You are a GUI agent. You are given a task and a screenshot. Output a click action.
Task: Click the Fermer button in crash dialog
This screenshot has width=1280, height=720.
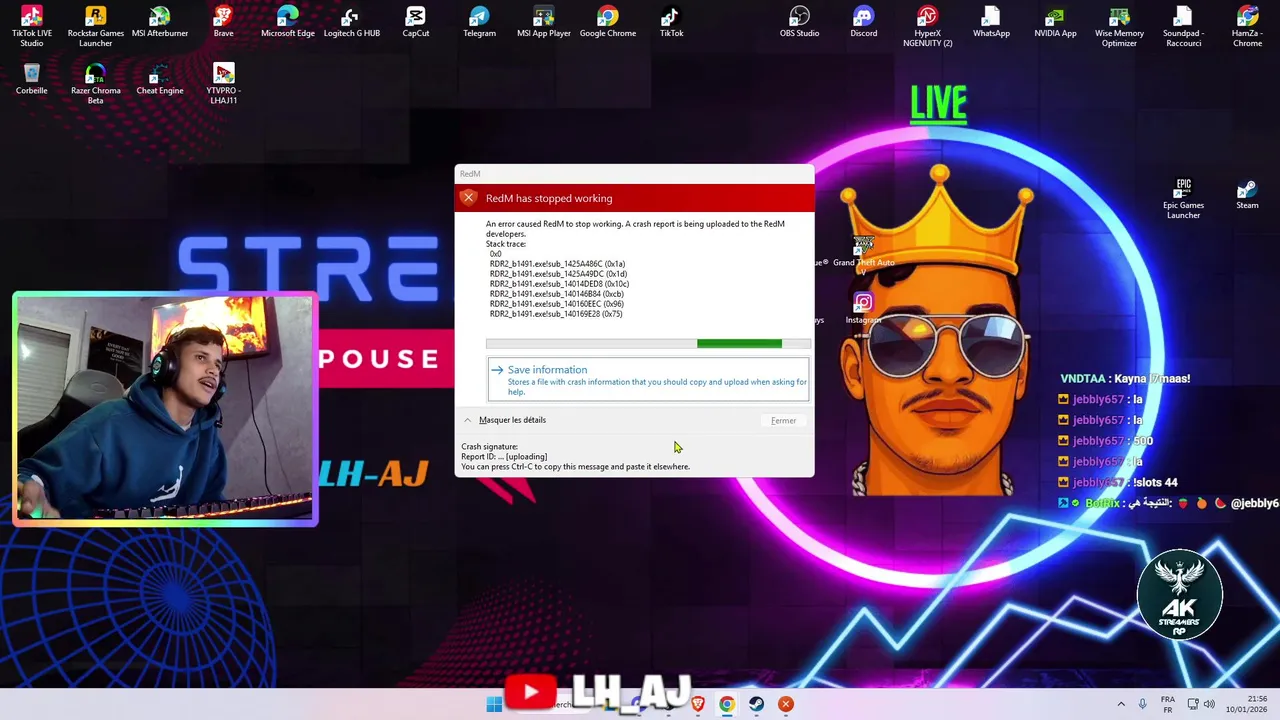[x=784, y=420]
